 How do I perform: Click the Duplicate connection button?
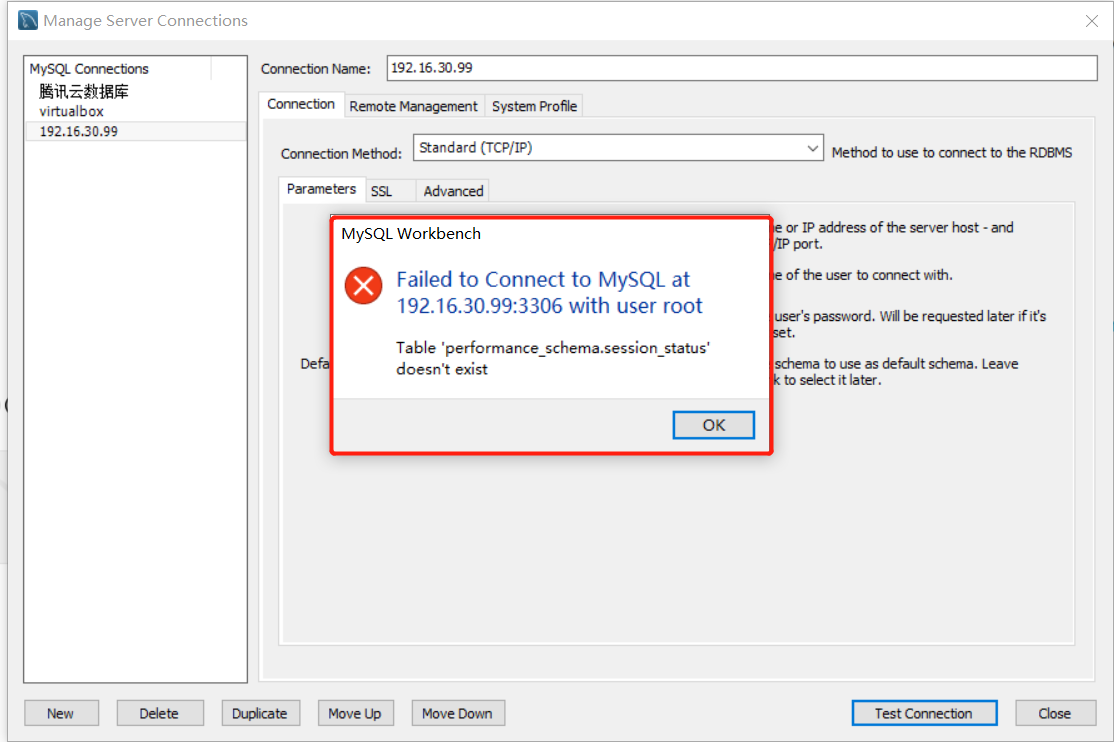(x=260, y=713)
